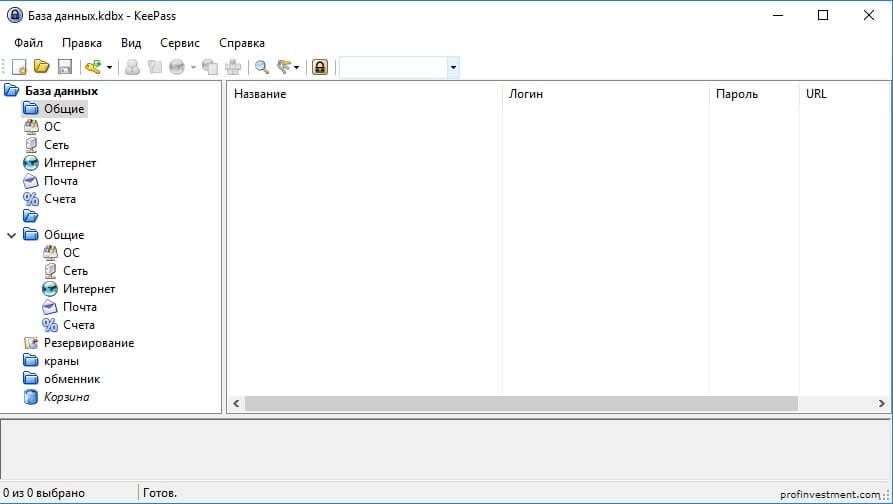Select the unnamed folder group icon
This screenshot has height=504, width=893.
pos(31,216)
